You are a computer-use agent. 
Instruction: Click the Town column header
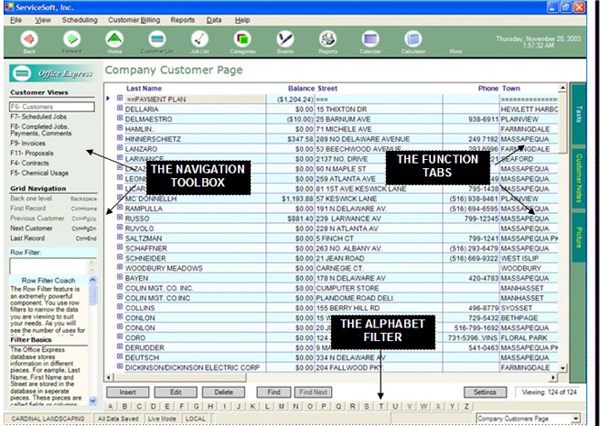[511, 88]
